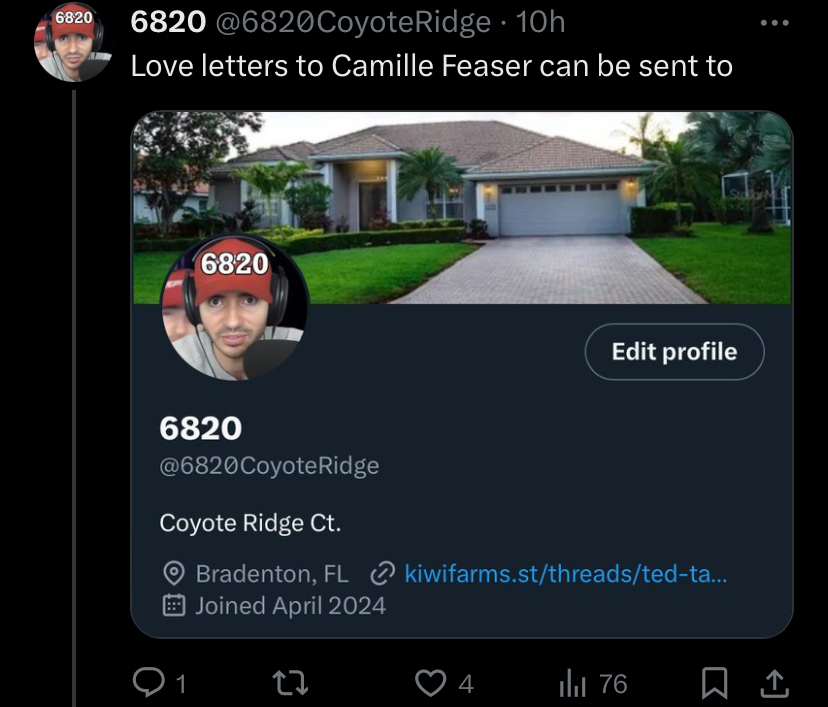The height and width of the screenshot is (707, 828).
Task: Click the location pin icon in profile card
Action: coord(174,574)
